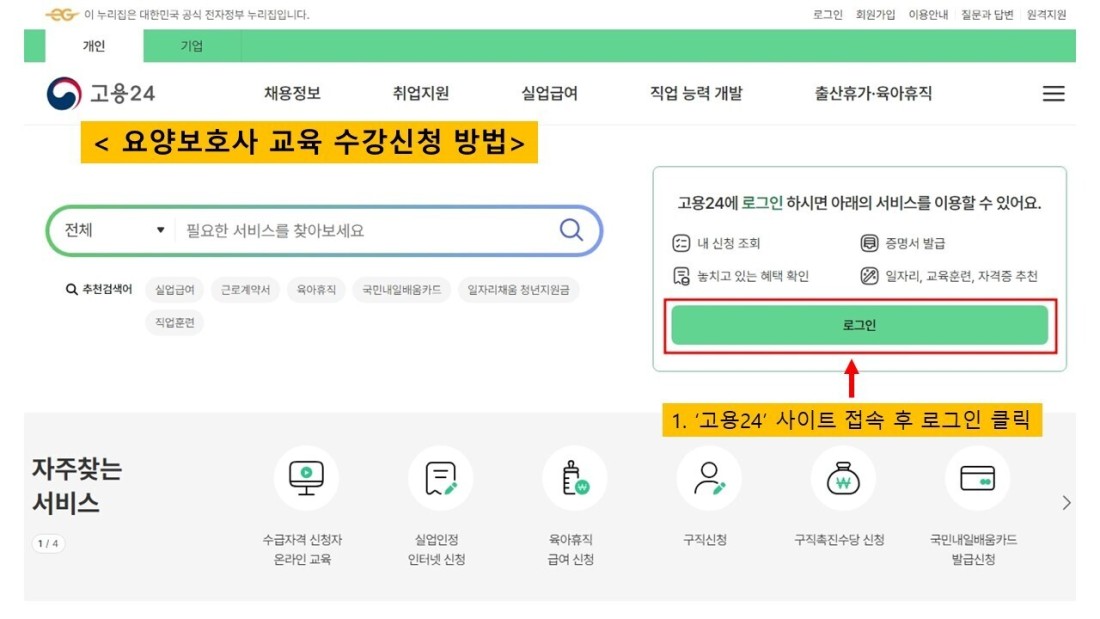
Task: Open the 전체 category dropdown
Action: point(115,230)
